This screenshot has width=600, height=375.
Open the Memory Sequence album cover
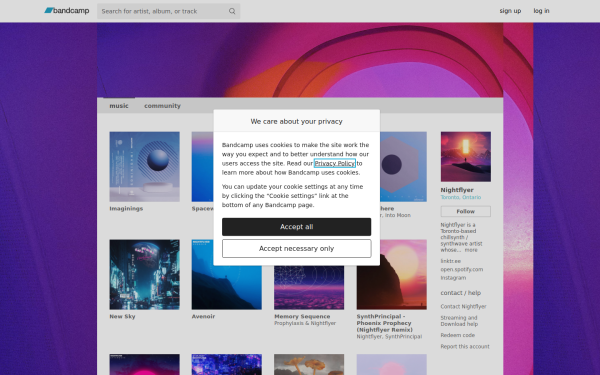(309, 288)
